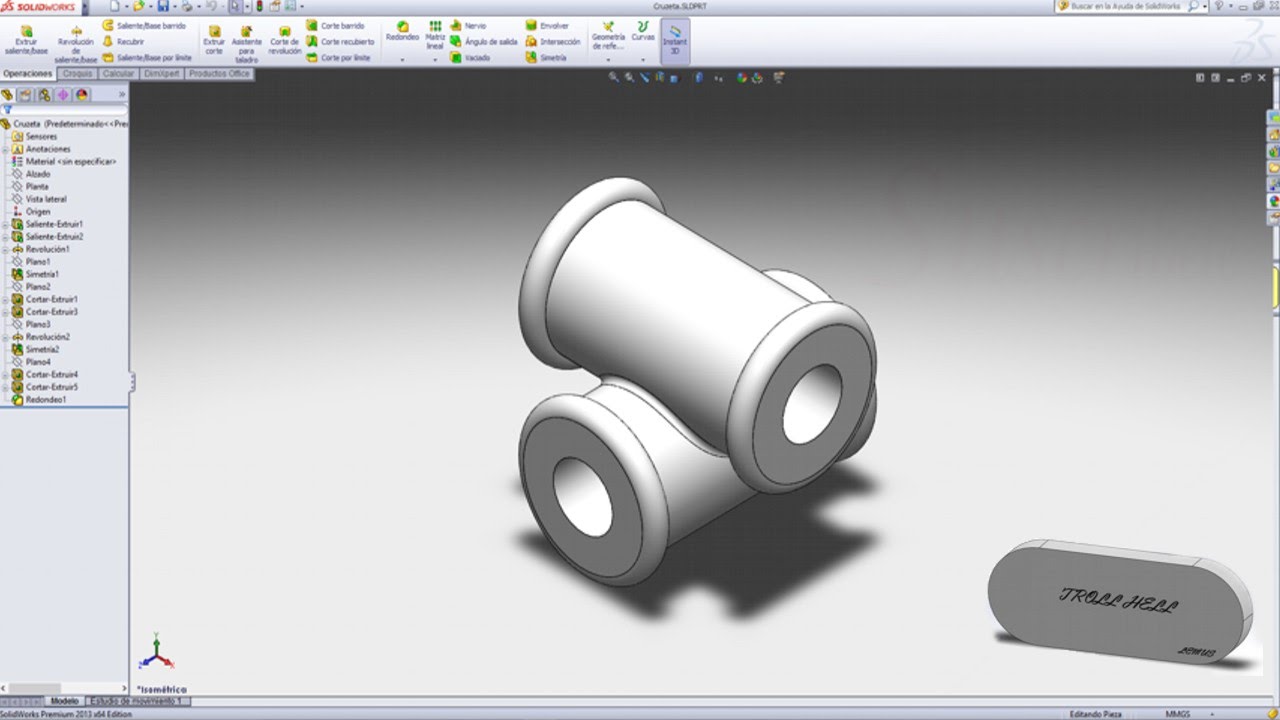Expand Cortar-Extruir4 feature node
This screenshot has width=1280, height=720.
5,374
